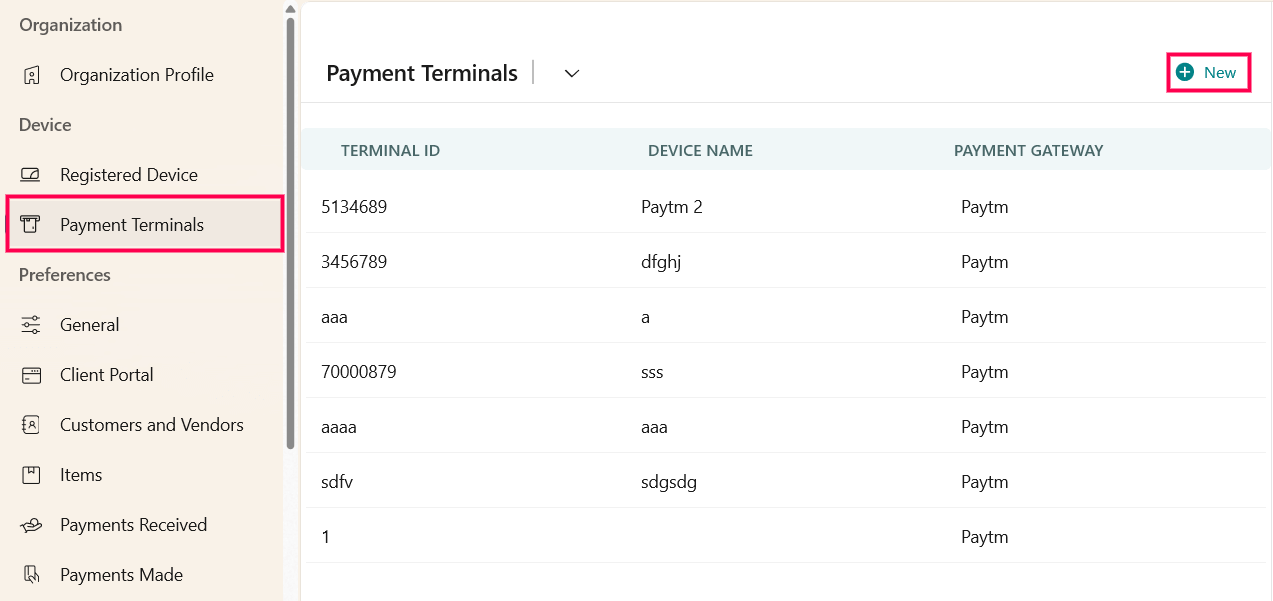Click the Payments Received hand icon
Image resolution: width=1273 pixels, height=601 pixels.
31,525
